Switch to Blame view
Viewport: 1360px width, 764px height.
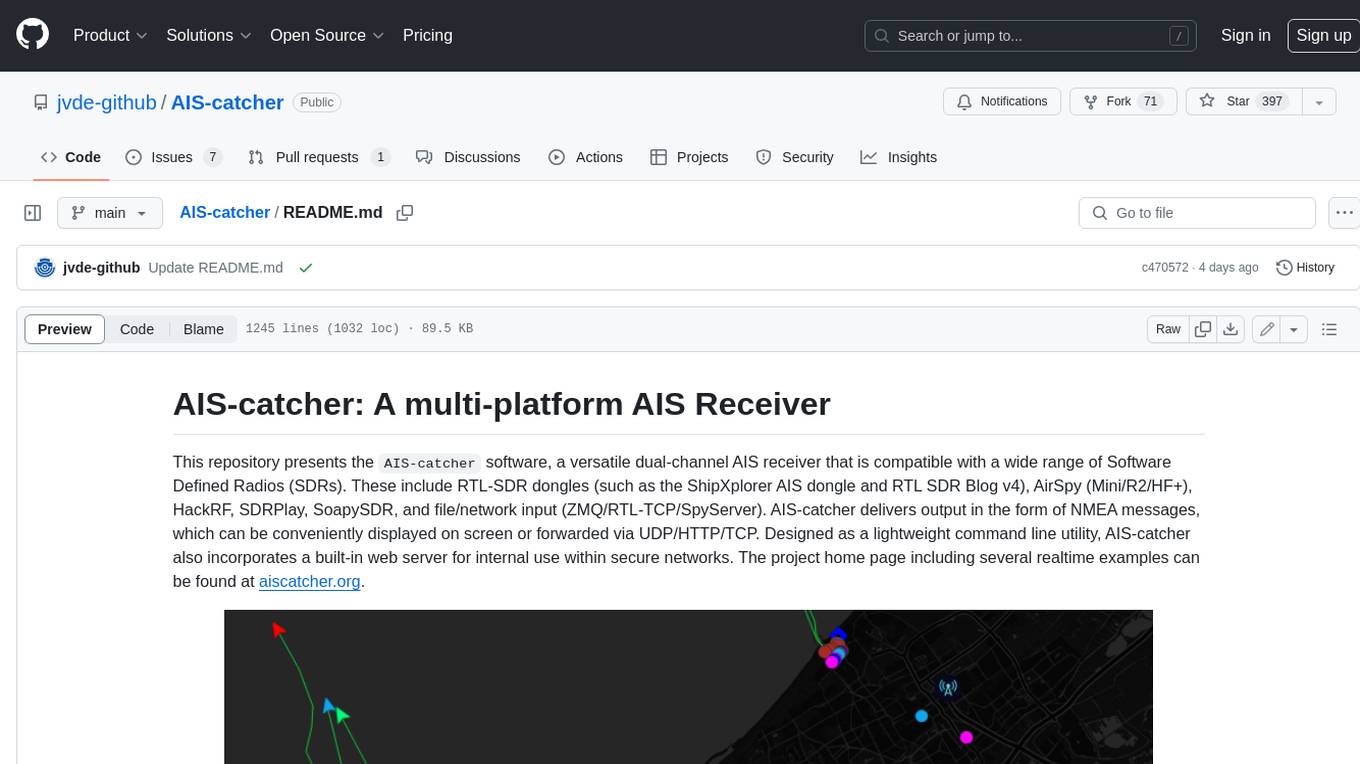coord(203,329)
